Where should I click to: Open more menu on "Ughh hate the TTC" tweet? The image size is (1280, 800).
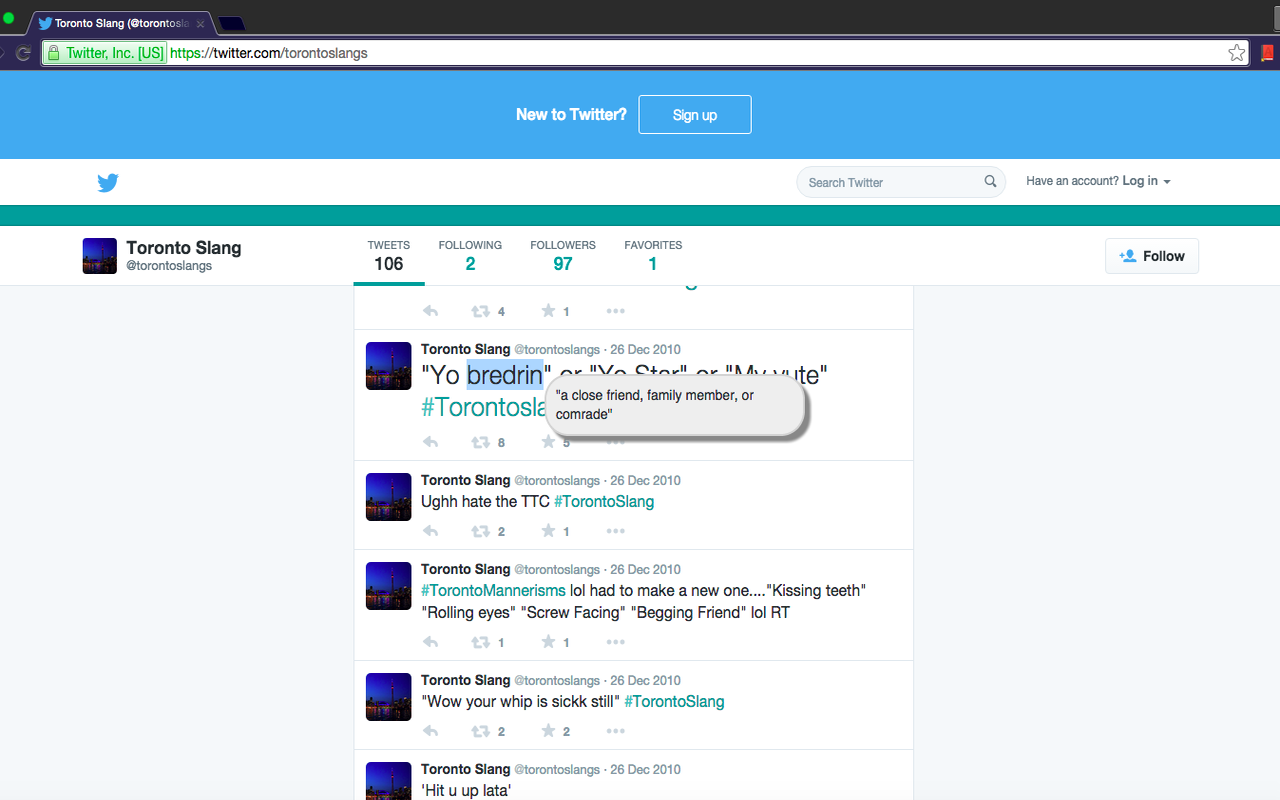(x=615, y=531)
